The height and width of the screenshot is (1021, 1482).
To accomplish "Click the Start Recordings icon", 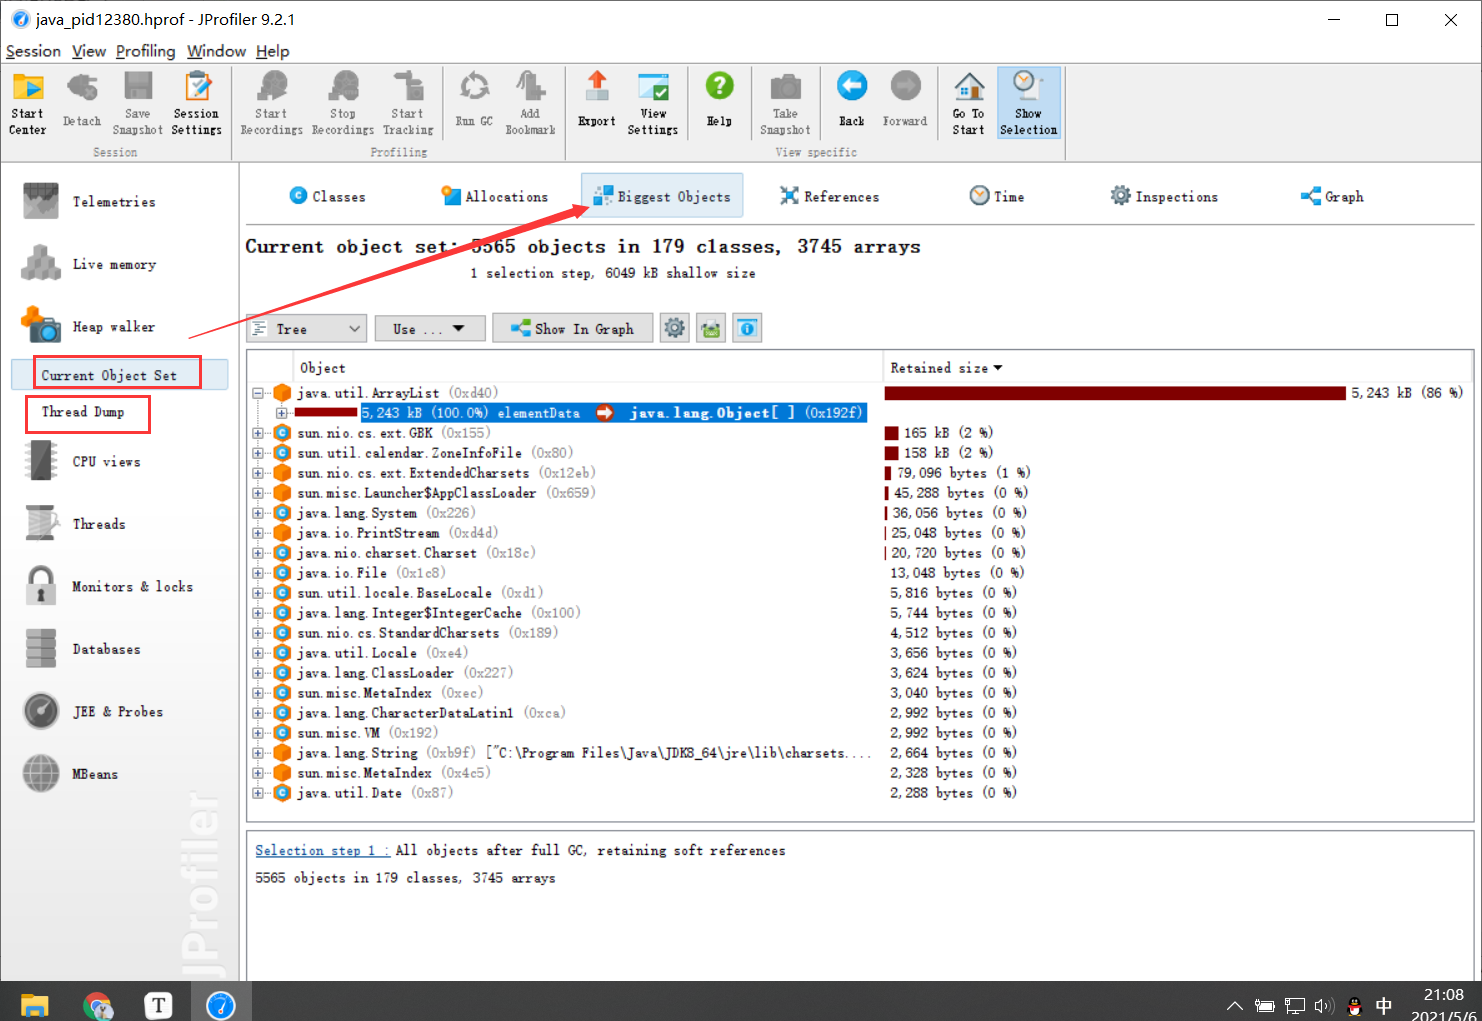I will click(x=271, y=103).
